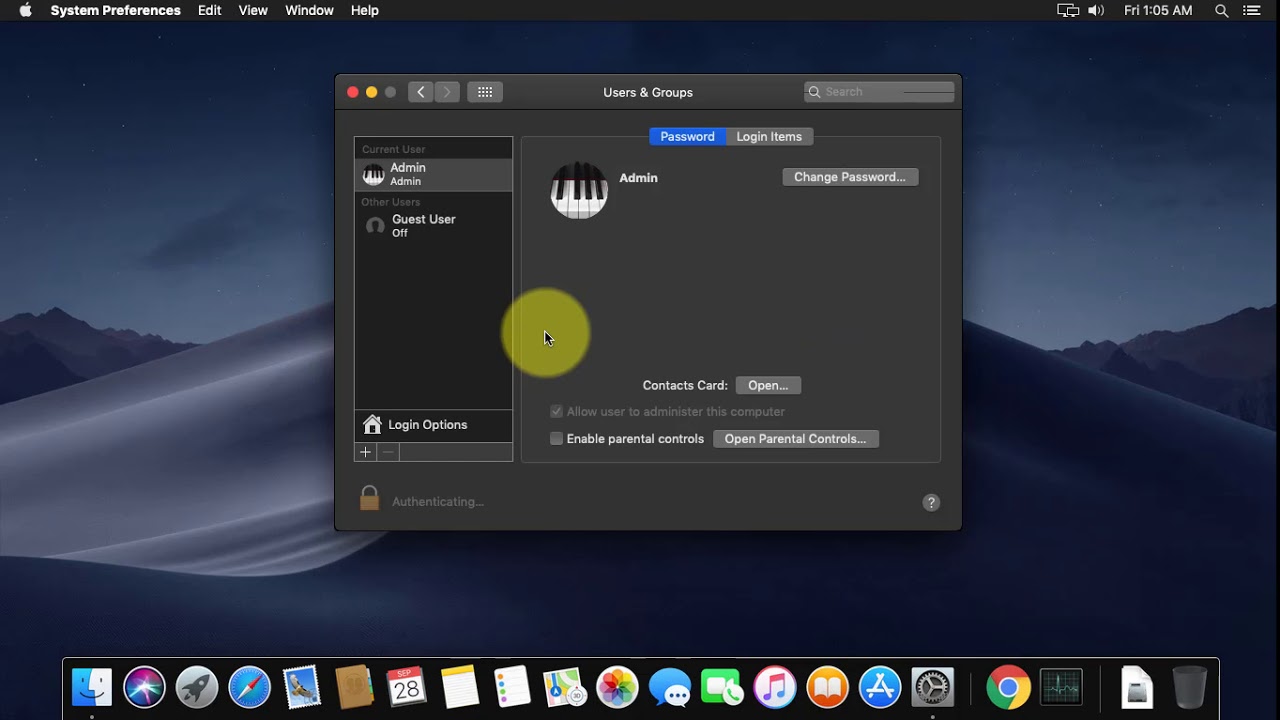The image size is (1280, 720).
Task: Show all preferences grid button
Action: click(x=485, y=92)
